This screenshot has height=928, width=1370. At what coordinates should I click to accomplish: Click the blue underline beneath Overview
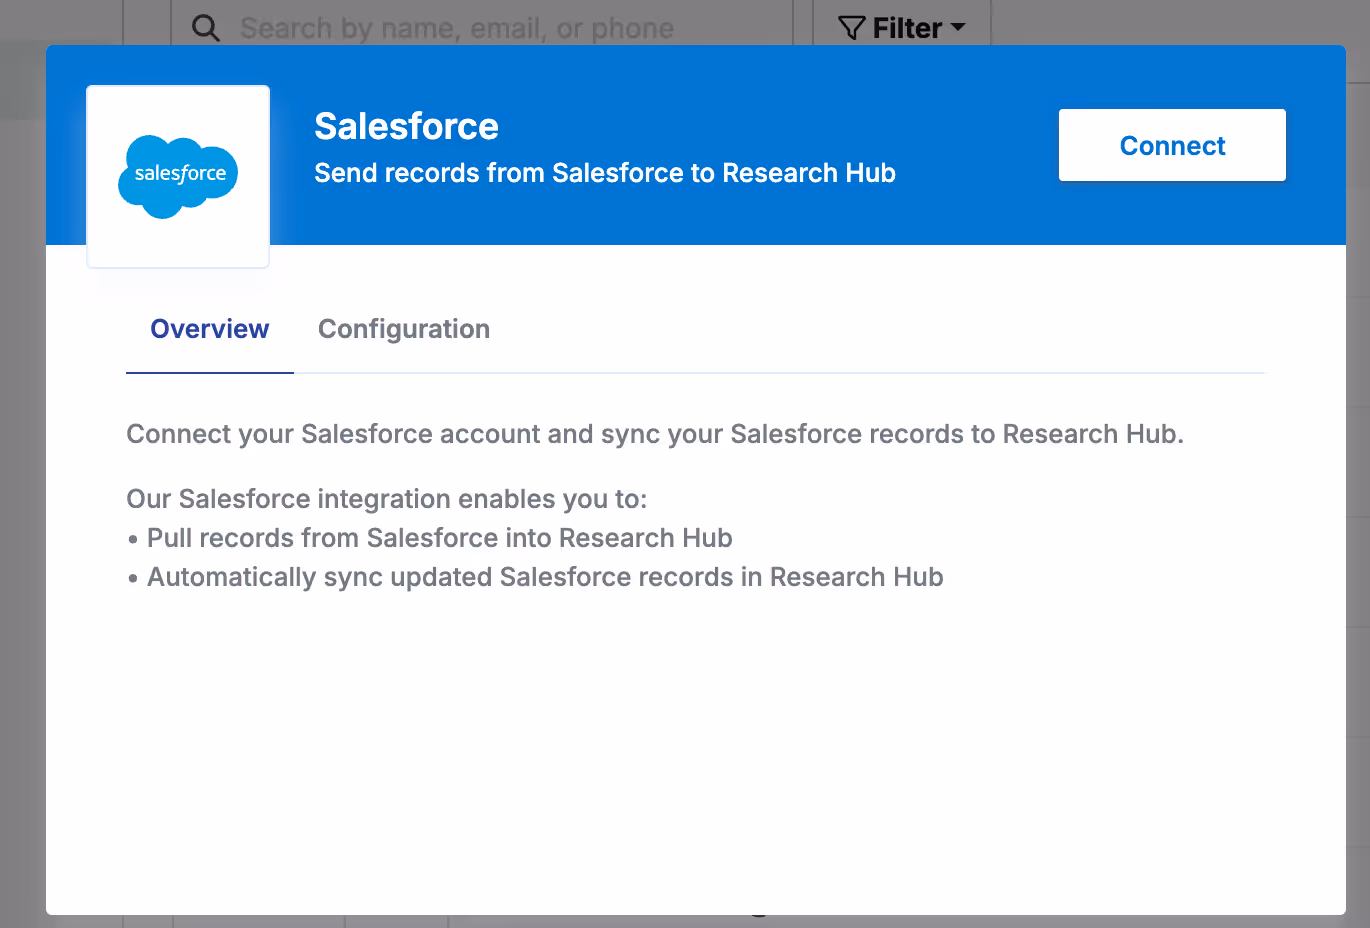click(x=209, y=372)
